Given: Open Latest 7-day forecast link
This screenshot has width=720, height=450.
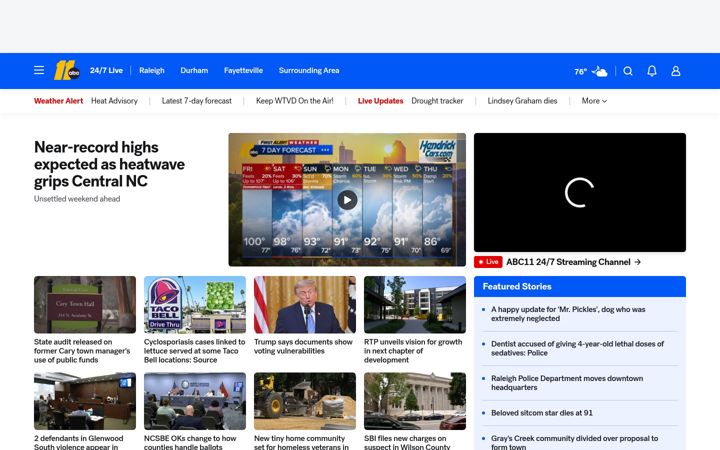Looking at the screenshot, I should point(197,101).
